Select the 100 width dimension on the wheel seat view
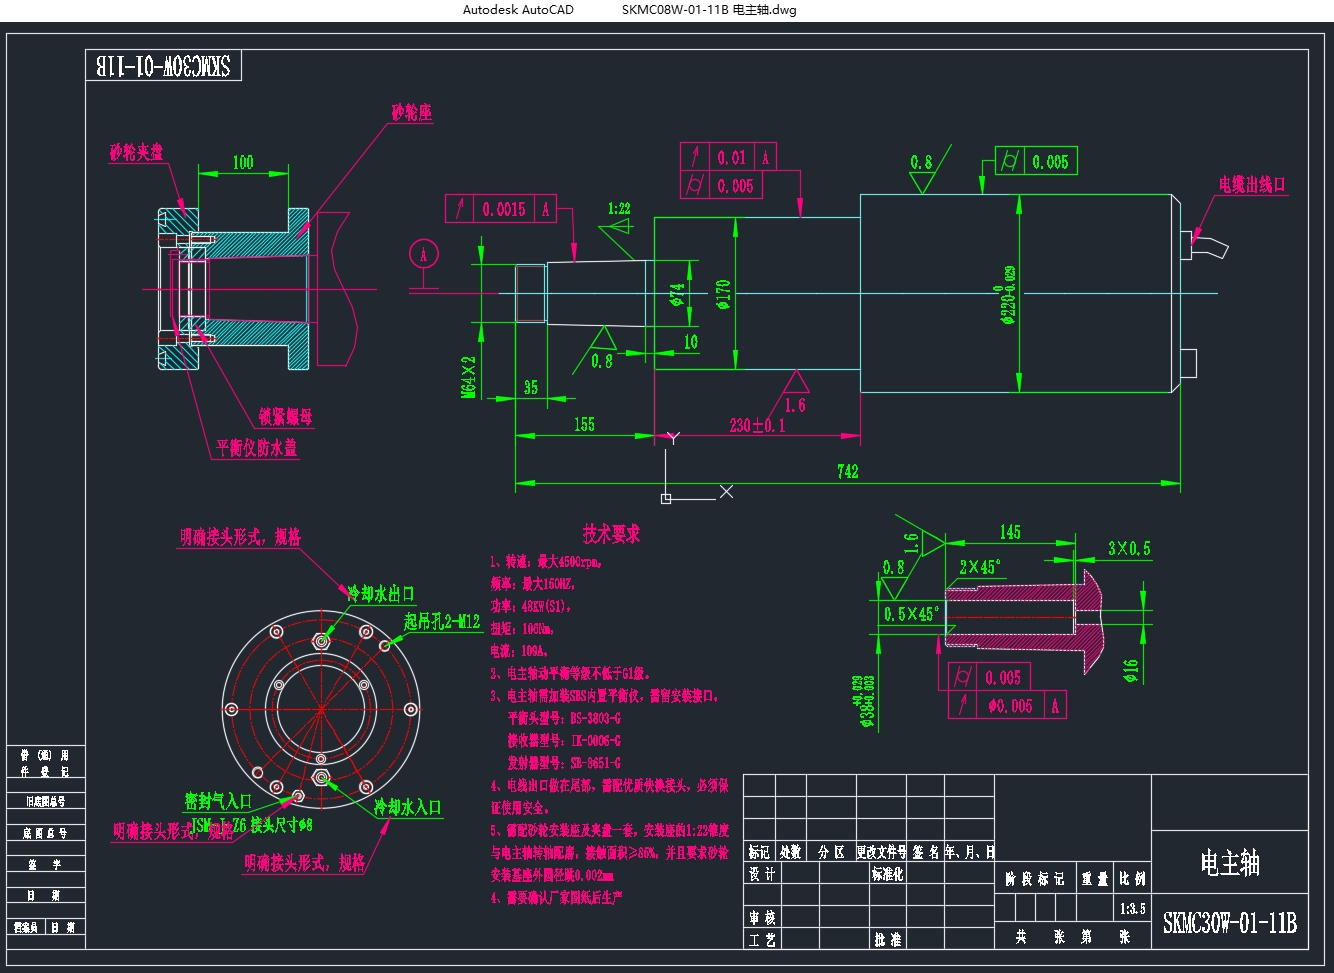1334x973 pixels. point(243,162)
